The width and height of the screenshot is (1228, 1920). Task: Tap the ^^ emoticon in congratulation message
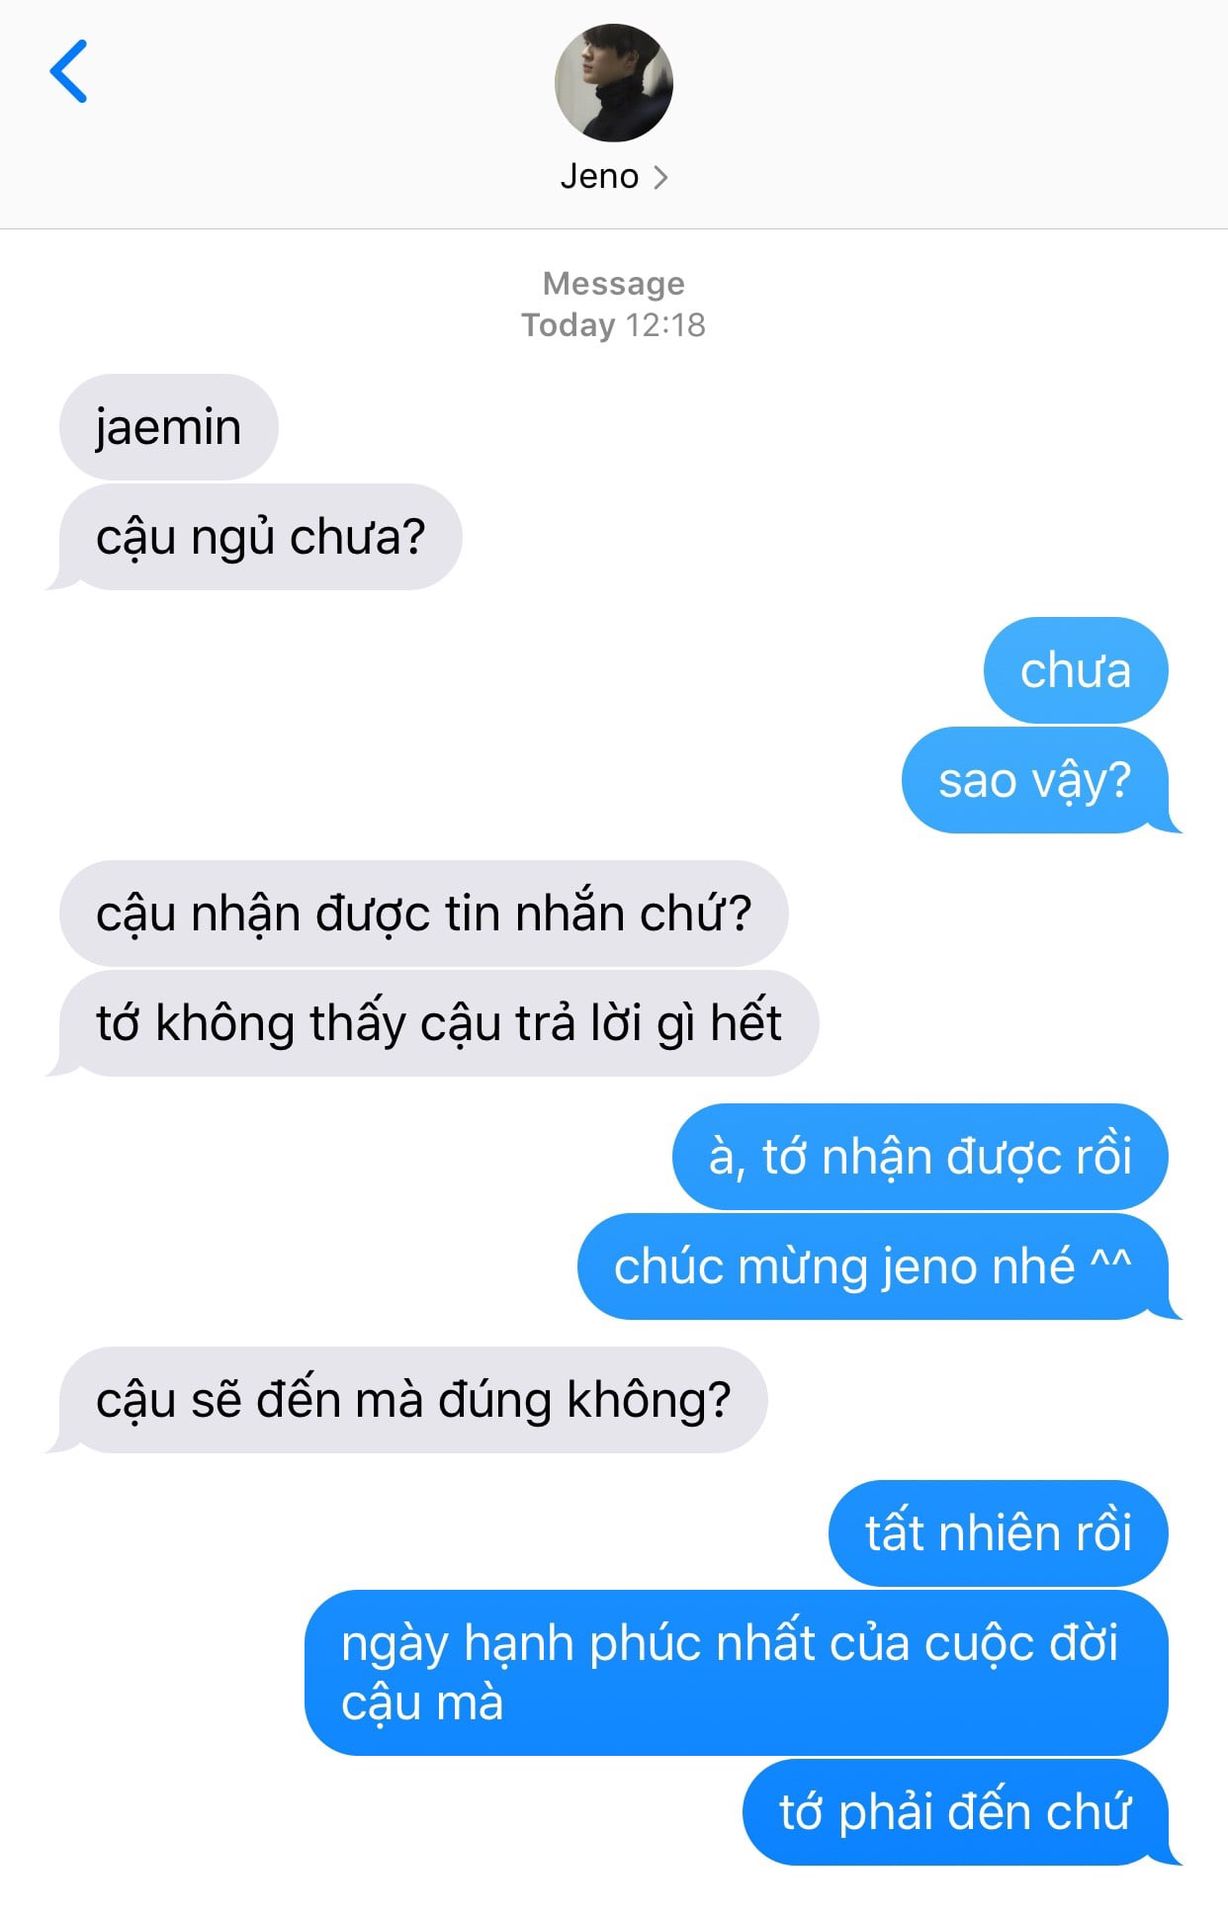[1110, 1260]
